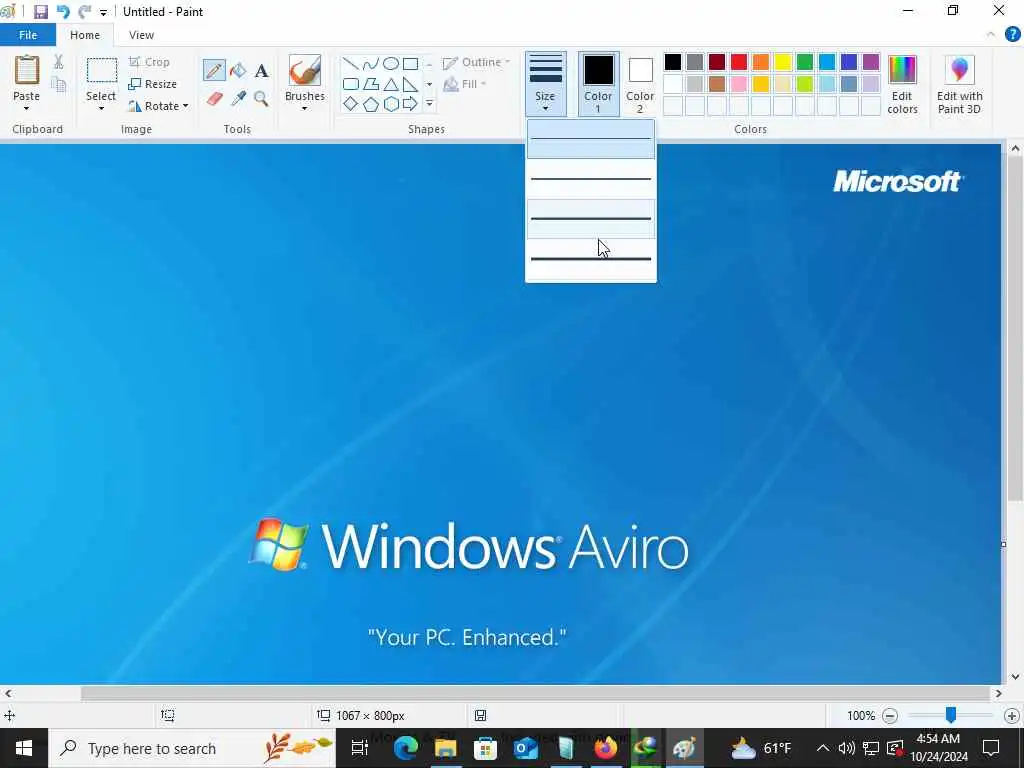Switch to the View tab
Image resolution: width=1024 pixels, height=768 pixels.
coord(141,35)
